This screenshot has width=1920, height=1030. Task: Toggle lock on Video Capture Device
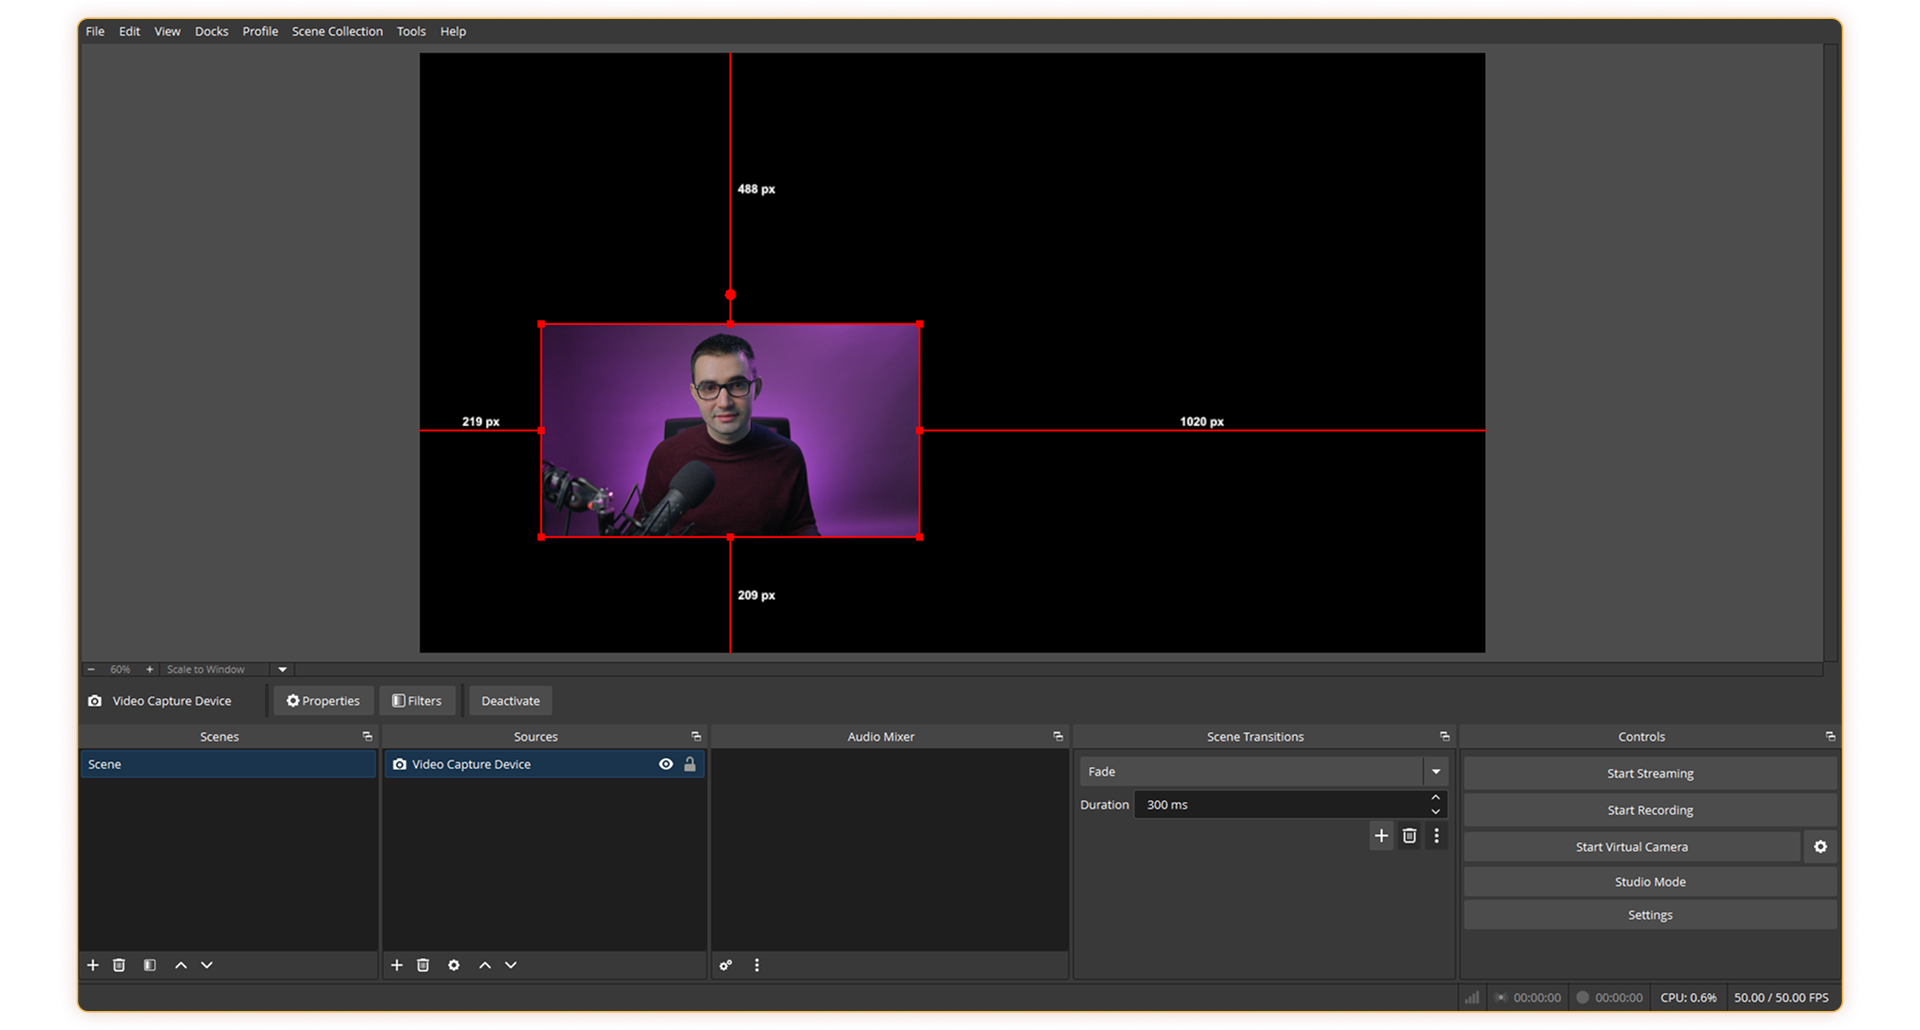[x=690, y=764]
